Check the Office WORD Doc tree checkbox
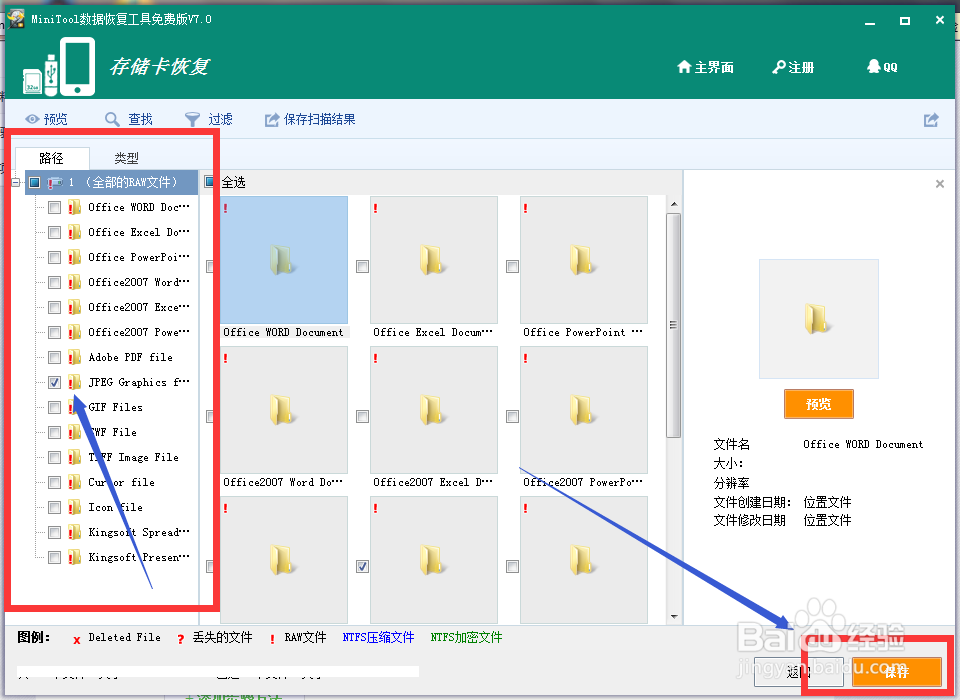This screenshot has height=700, width=960. coord(54,208)
